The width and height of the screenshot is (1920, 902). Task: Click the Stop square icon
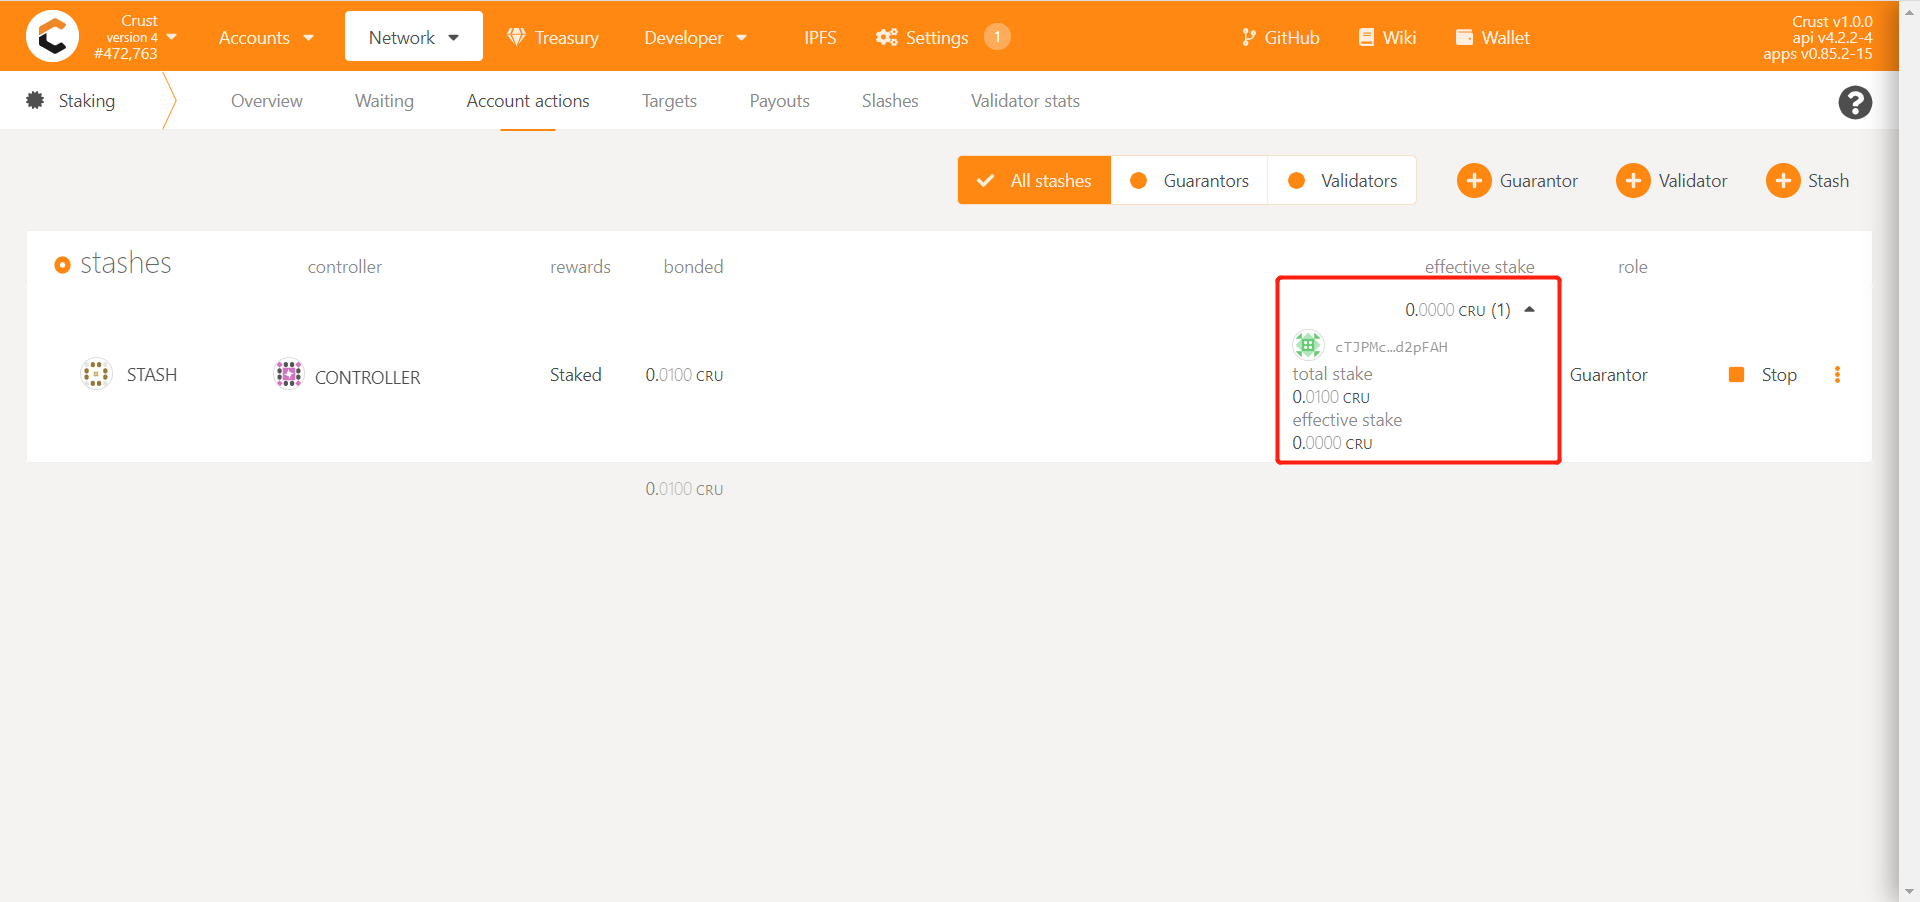pos(1736,375)
